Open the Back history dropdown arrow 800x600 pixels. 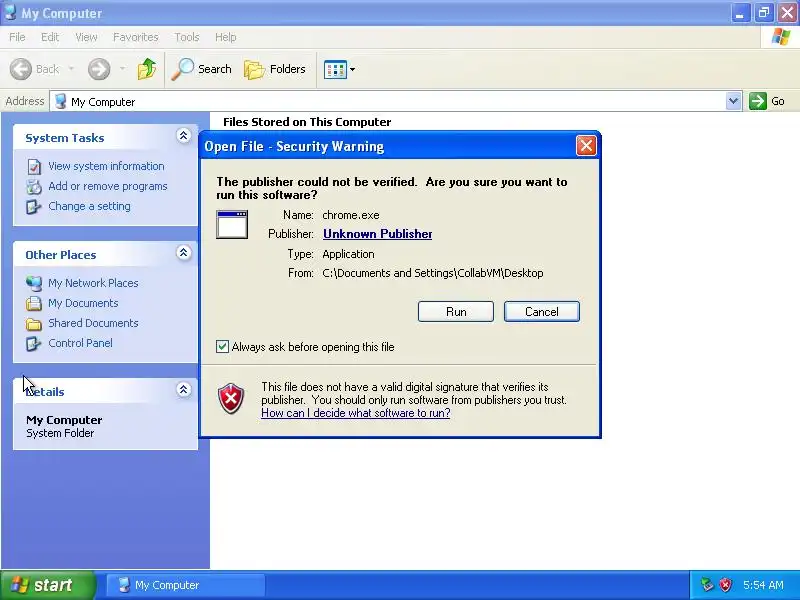71,69
